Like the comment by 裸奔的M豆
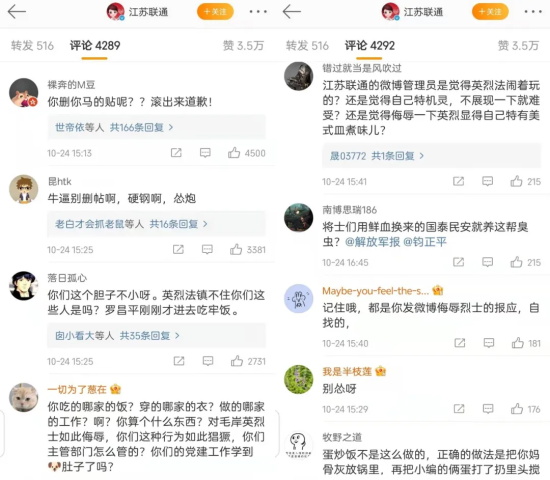 tap(234, 153)
